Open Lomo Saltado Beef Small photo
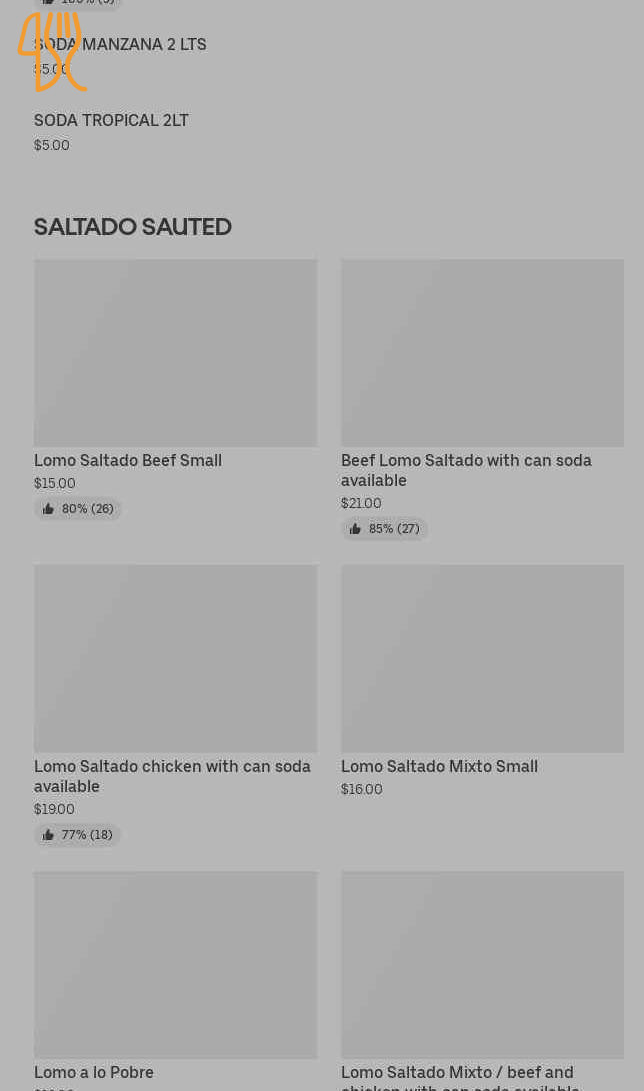This screenshot has height=1091, width=644. tap(175, 353)
